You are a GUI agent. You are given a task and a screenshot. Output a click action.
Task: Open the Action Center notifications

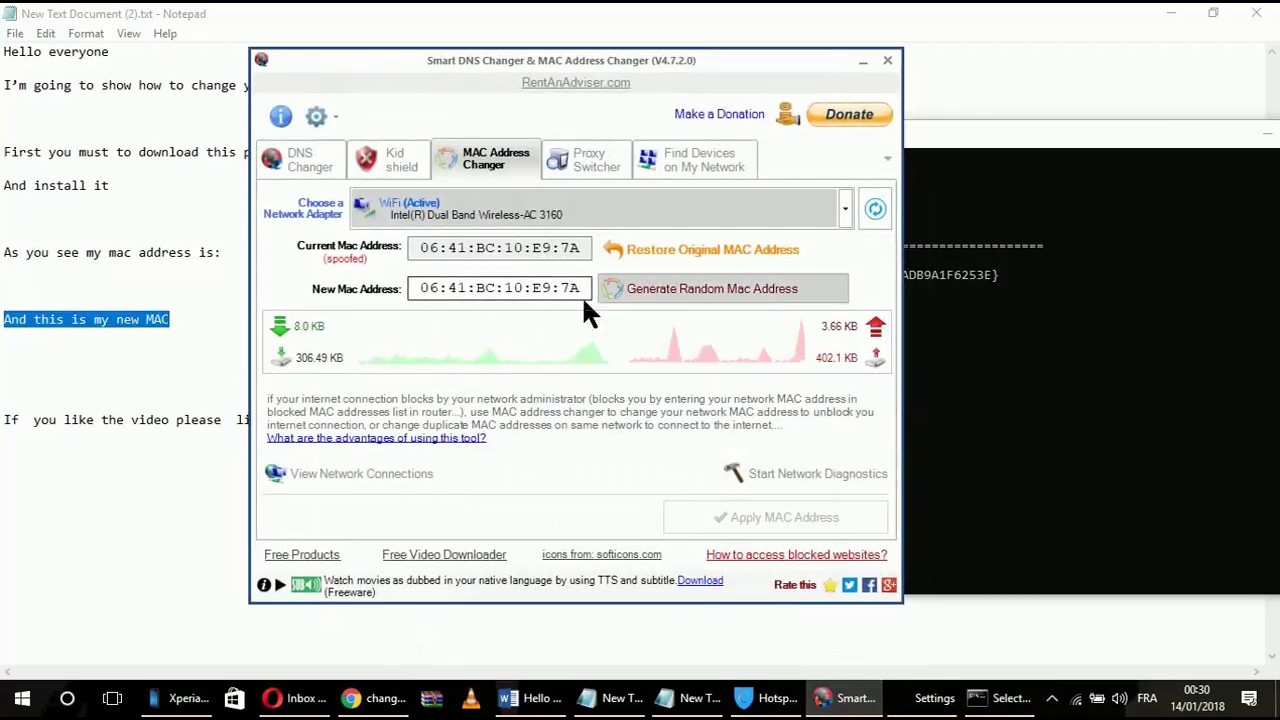(1249, 698)
